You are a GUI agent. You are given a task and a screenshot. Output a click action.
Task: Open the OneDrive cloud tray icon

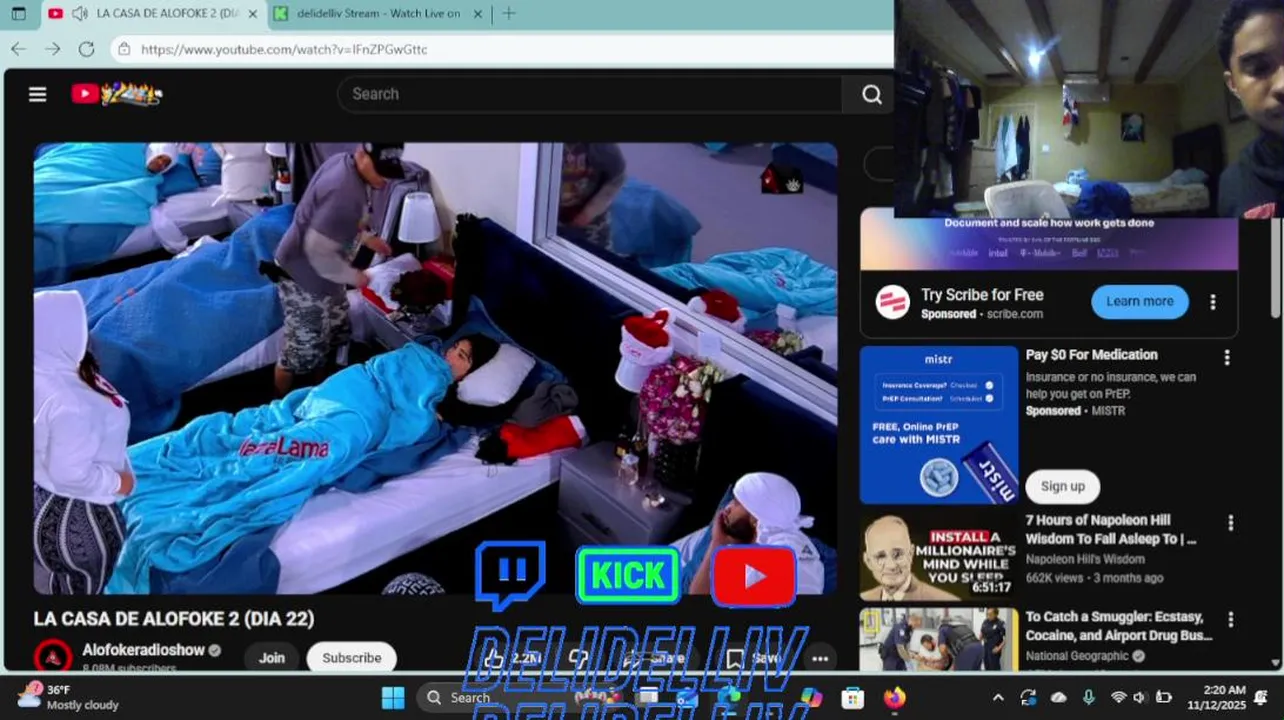pos(1059,697)
